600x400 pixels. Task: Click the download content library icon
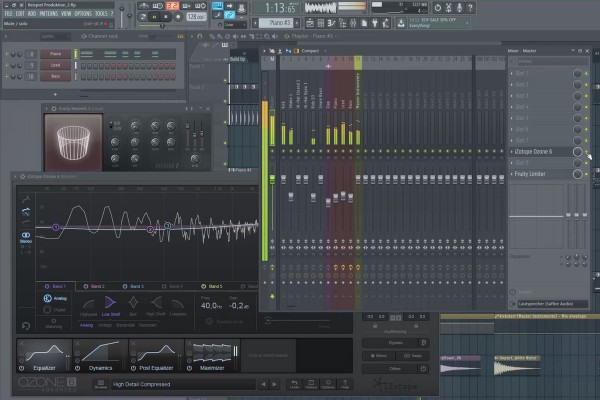[401, 23]
